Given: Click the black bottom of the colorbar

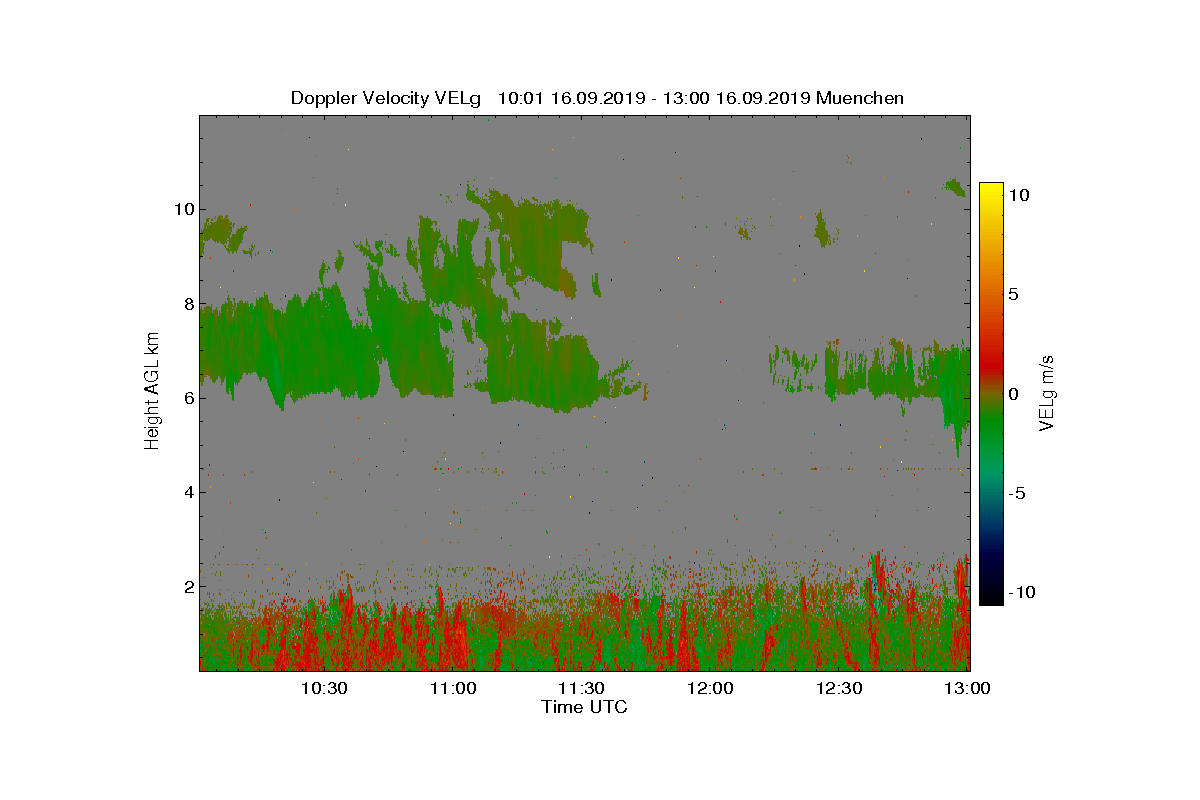Looking at the screenshot, I should click(x=991, y=596).
